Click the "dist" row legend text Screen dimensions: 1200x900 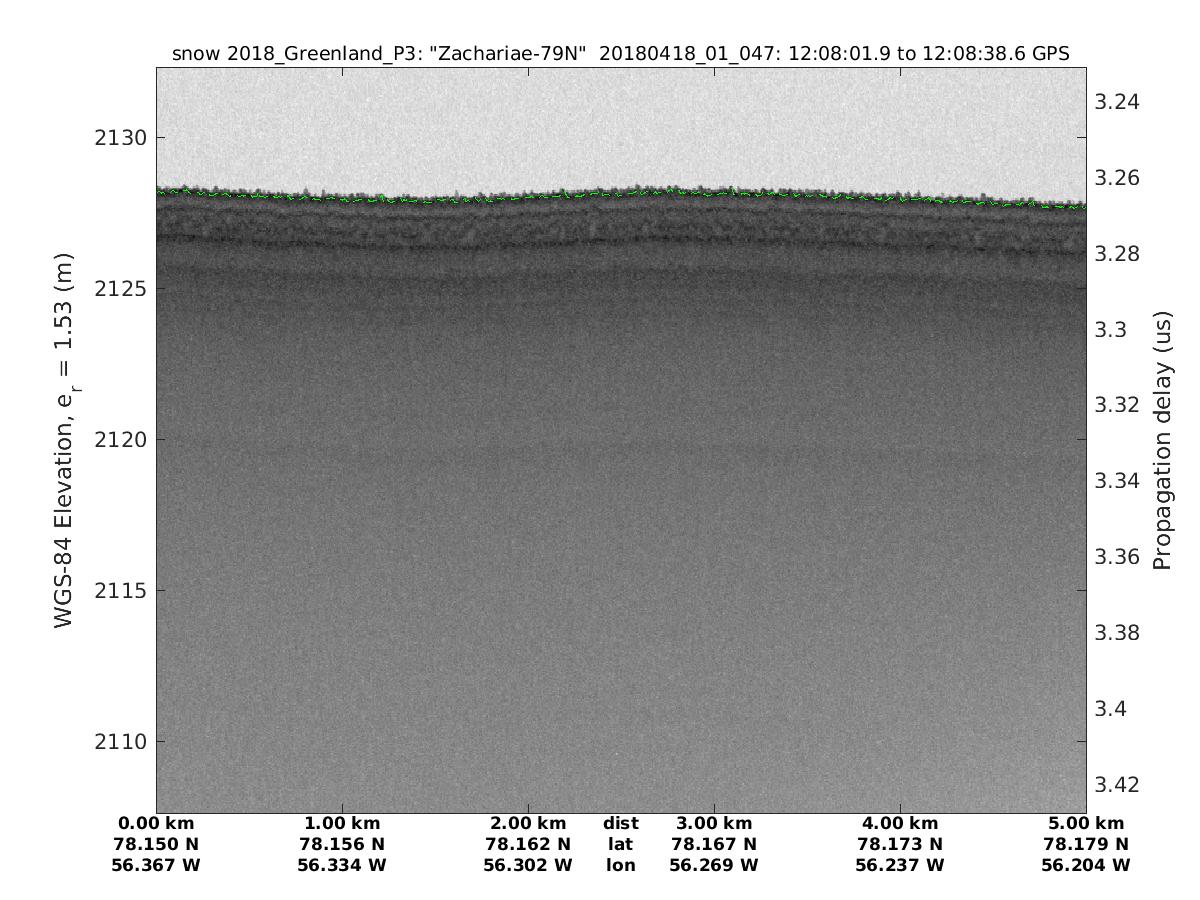point(621,824)
